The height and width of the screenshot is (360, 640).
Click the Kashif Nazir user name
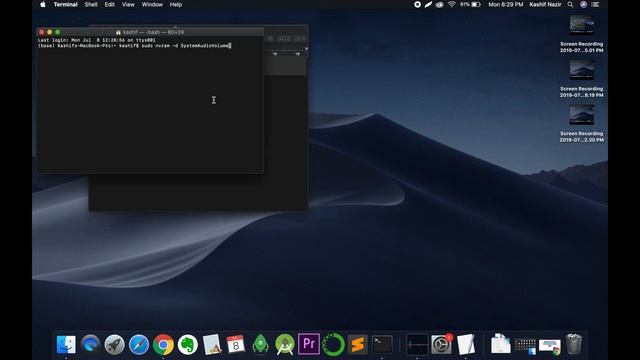point(545,4)
